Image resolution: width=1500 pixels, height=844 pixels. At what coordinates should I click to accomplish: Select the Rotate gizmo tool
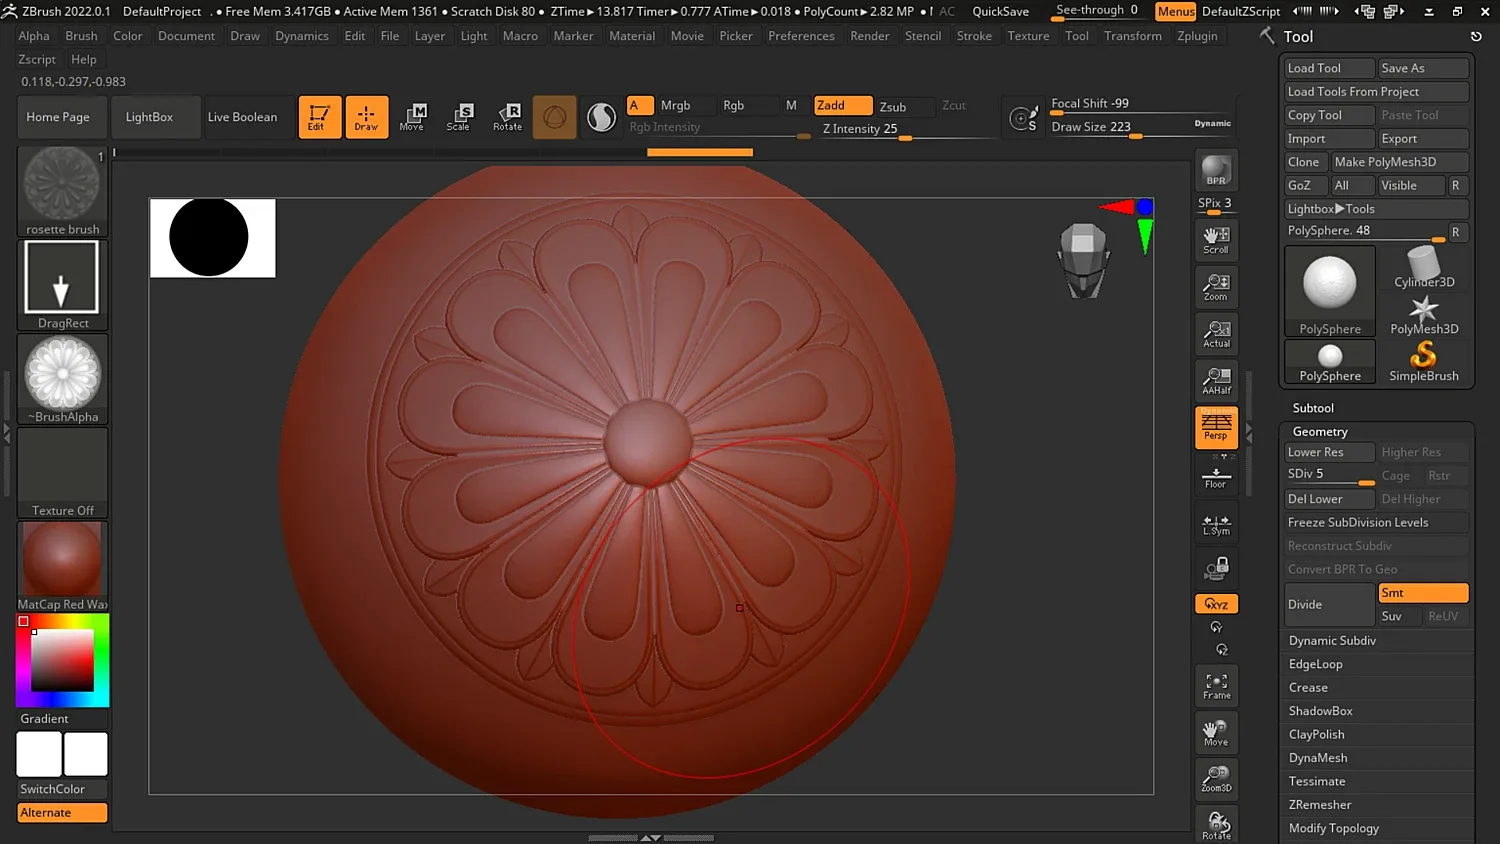coord(507,116)
